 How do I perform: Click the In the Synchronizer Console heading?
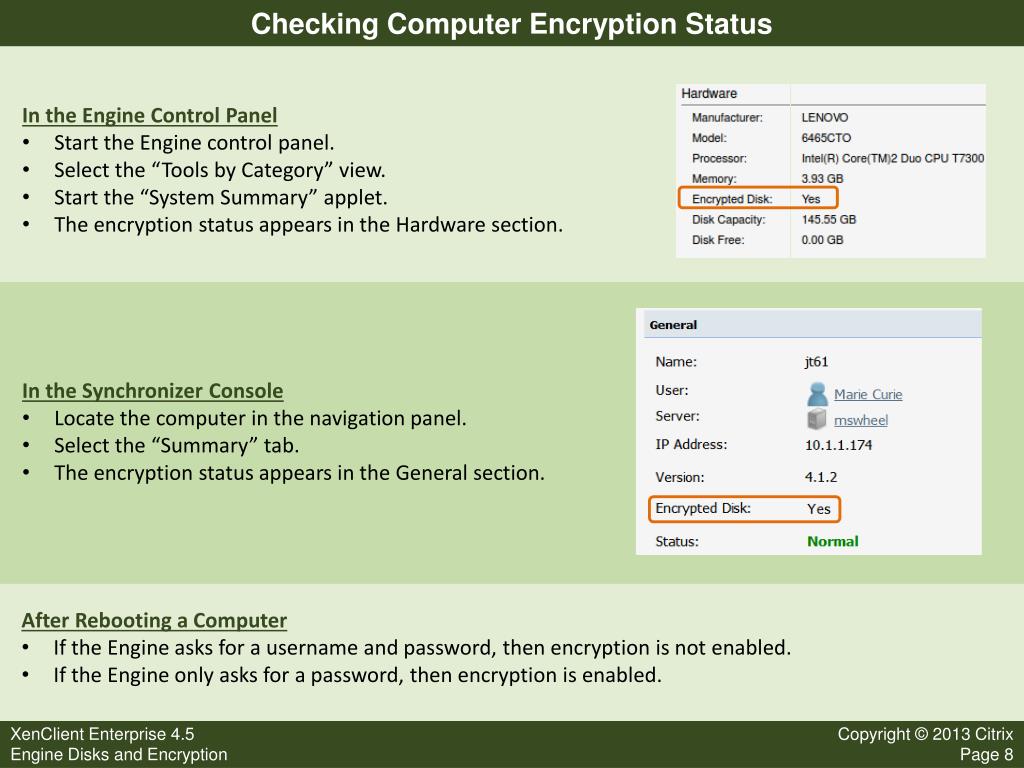(152, 391)
